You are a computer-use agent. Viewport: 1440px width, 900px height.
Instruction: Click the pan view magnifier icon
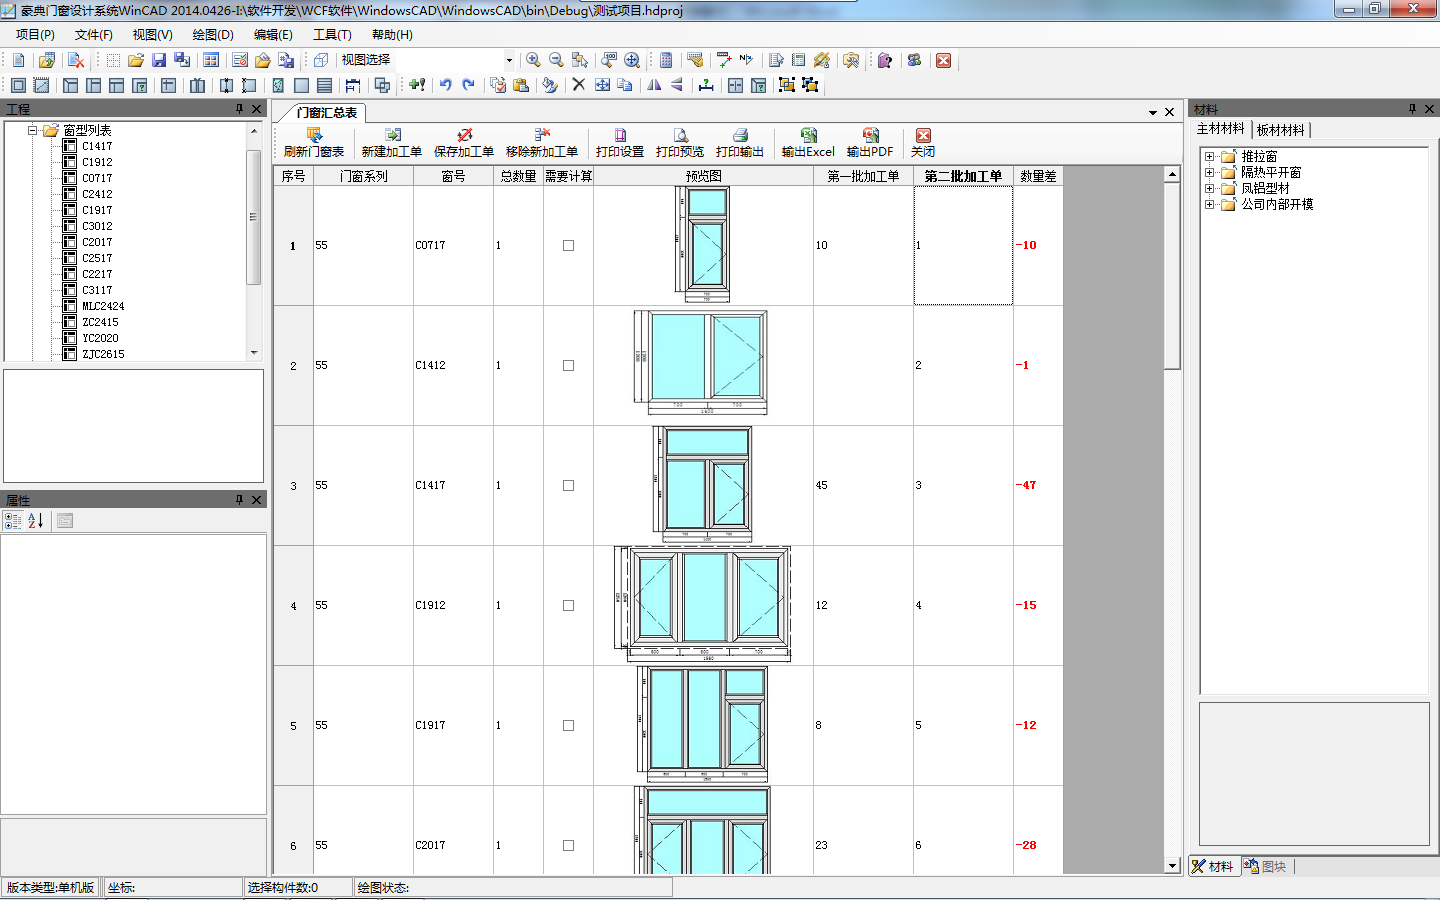tap(632, 60)
